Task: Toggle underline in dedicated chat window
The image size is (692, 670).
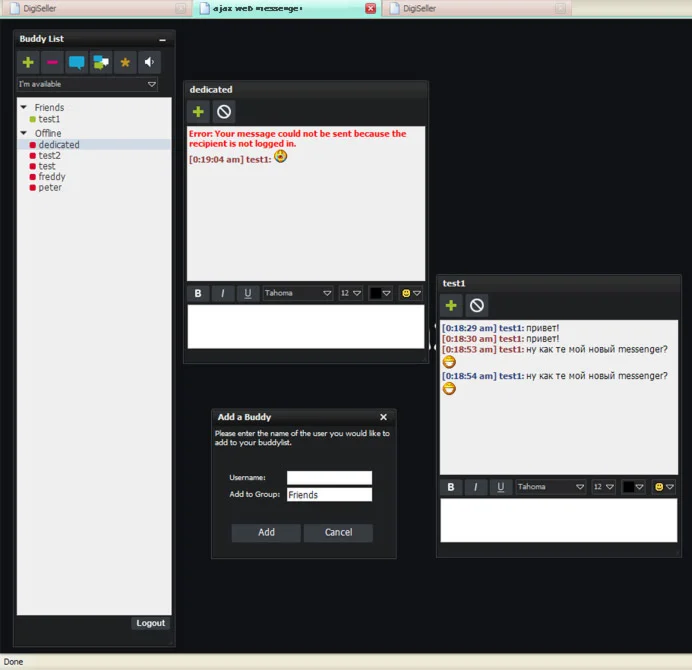Action: (x=248, y=293)
